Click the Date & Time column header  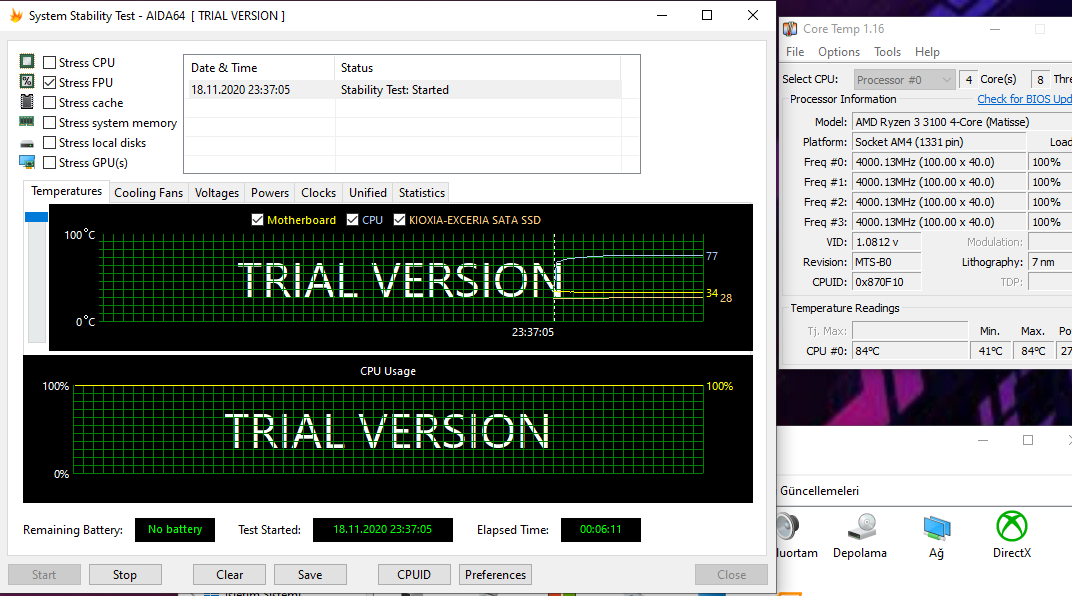coord(260,68)
